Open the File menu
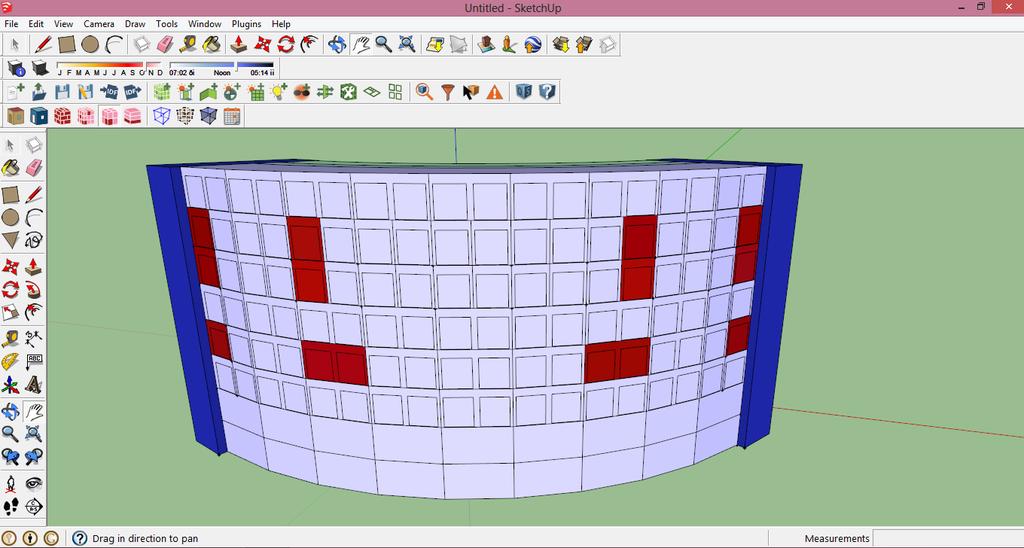Image resolution: width=1024 pixels, height=548 pixels. 11,24
